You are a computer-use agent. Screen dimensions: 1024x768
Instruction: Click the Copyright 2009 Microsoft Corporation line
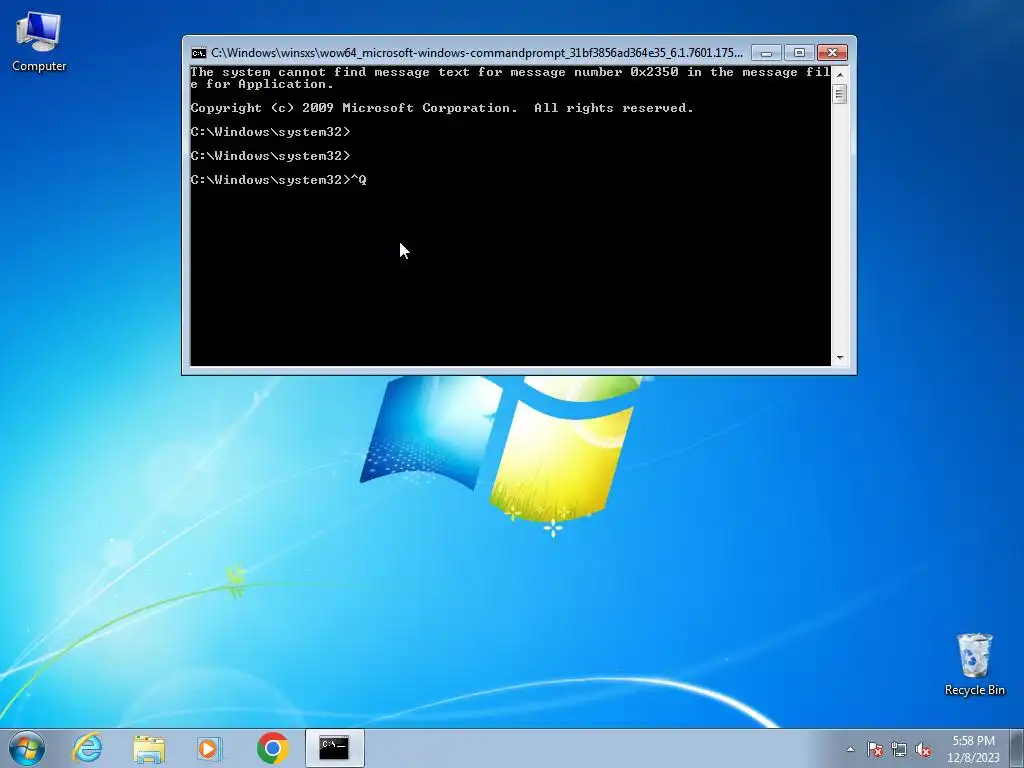(441, 108)
